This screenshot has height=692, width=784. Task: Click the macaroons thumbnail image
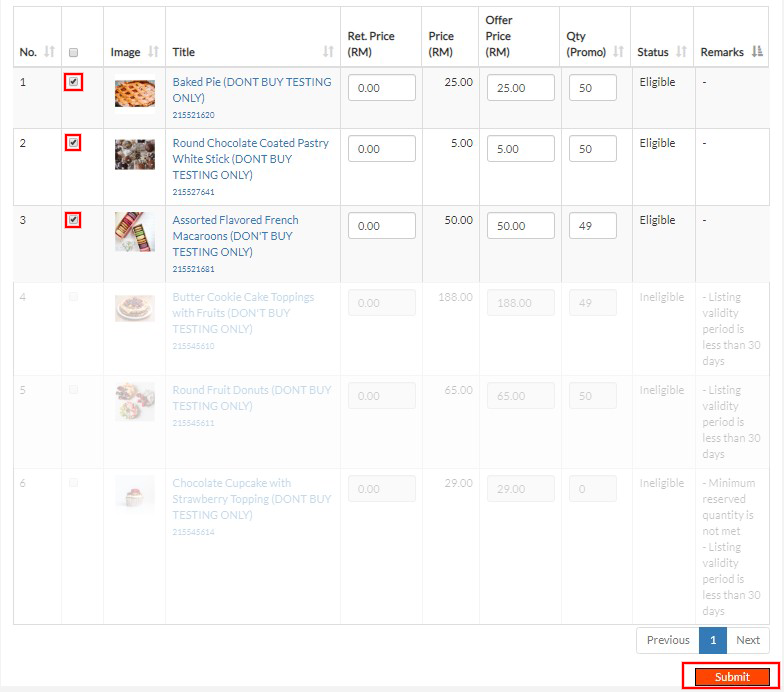click(x=134, y=232)
